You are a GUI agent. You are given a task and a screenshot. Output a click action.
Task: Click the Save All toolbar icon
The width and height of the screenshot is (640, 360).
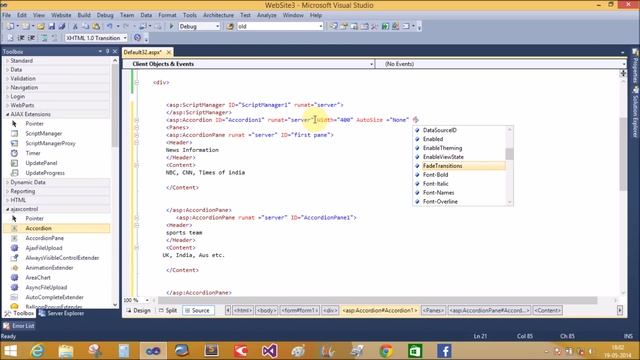tap(62, 27)
